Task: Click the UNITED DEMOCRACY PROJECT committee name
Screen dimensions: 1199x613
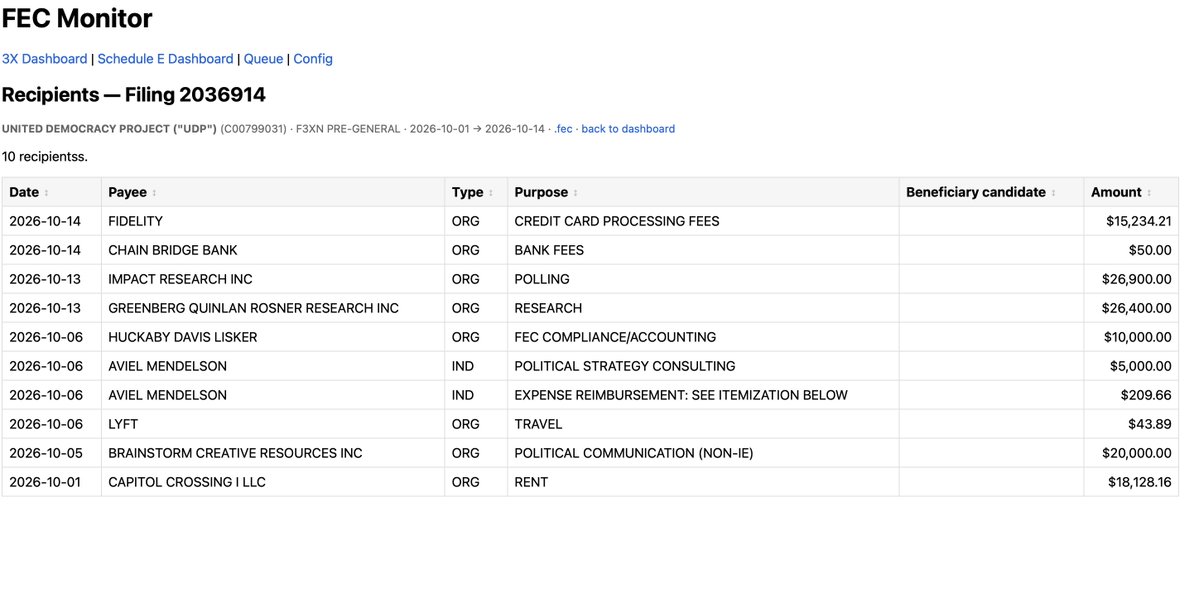Action: pyautogui.click(x=109, y=128)
